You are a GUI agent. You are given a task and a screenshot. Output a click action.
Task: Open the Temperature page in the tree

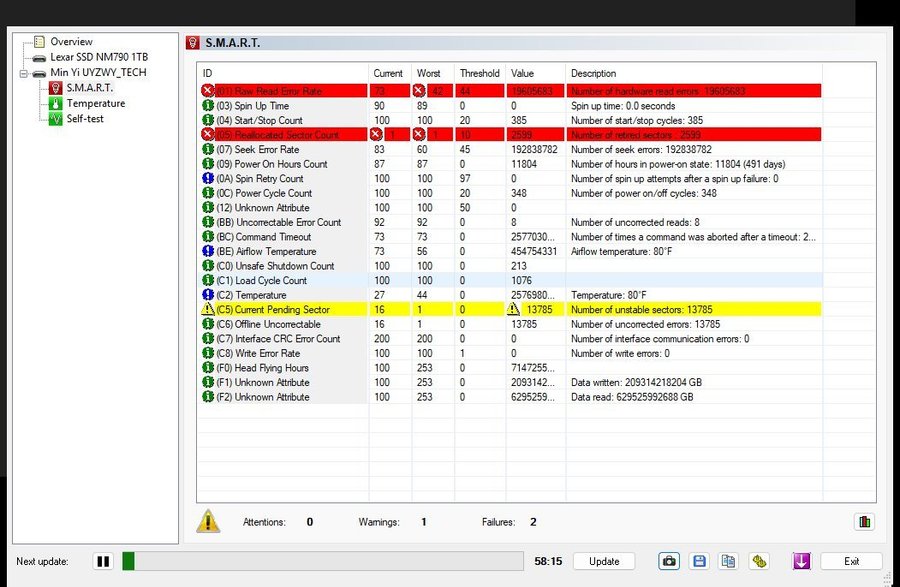point(96,103)
